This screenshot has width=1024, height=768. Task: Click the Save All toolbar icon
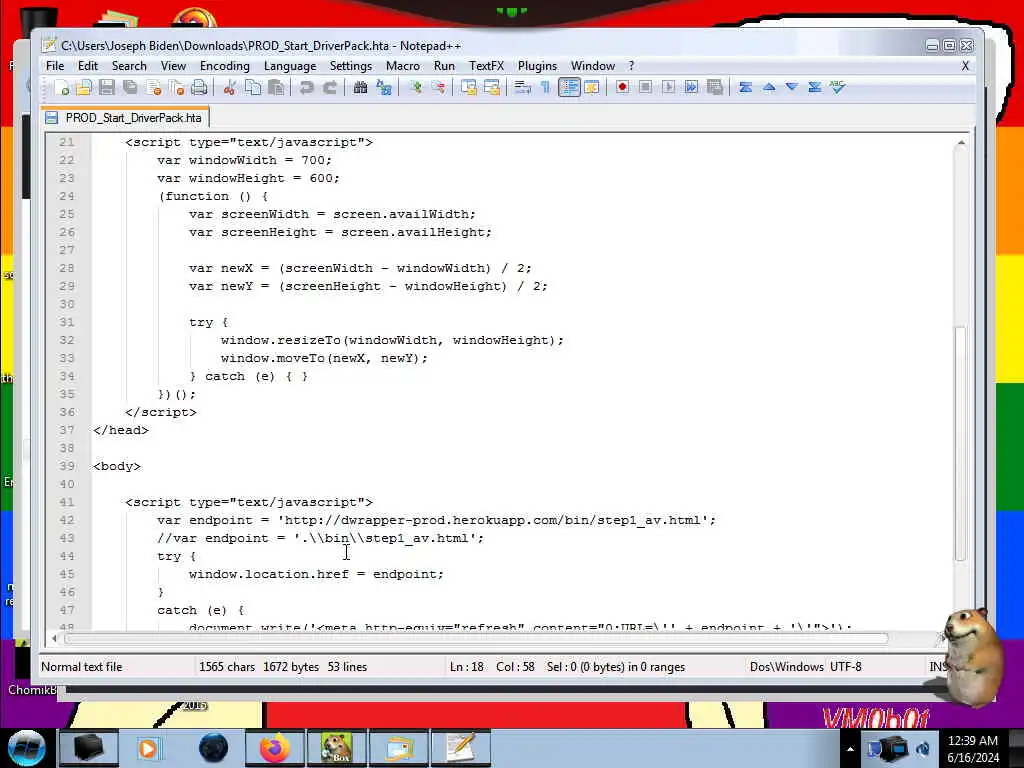point(130,88)
